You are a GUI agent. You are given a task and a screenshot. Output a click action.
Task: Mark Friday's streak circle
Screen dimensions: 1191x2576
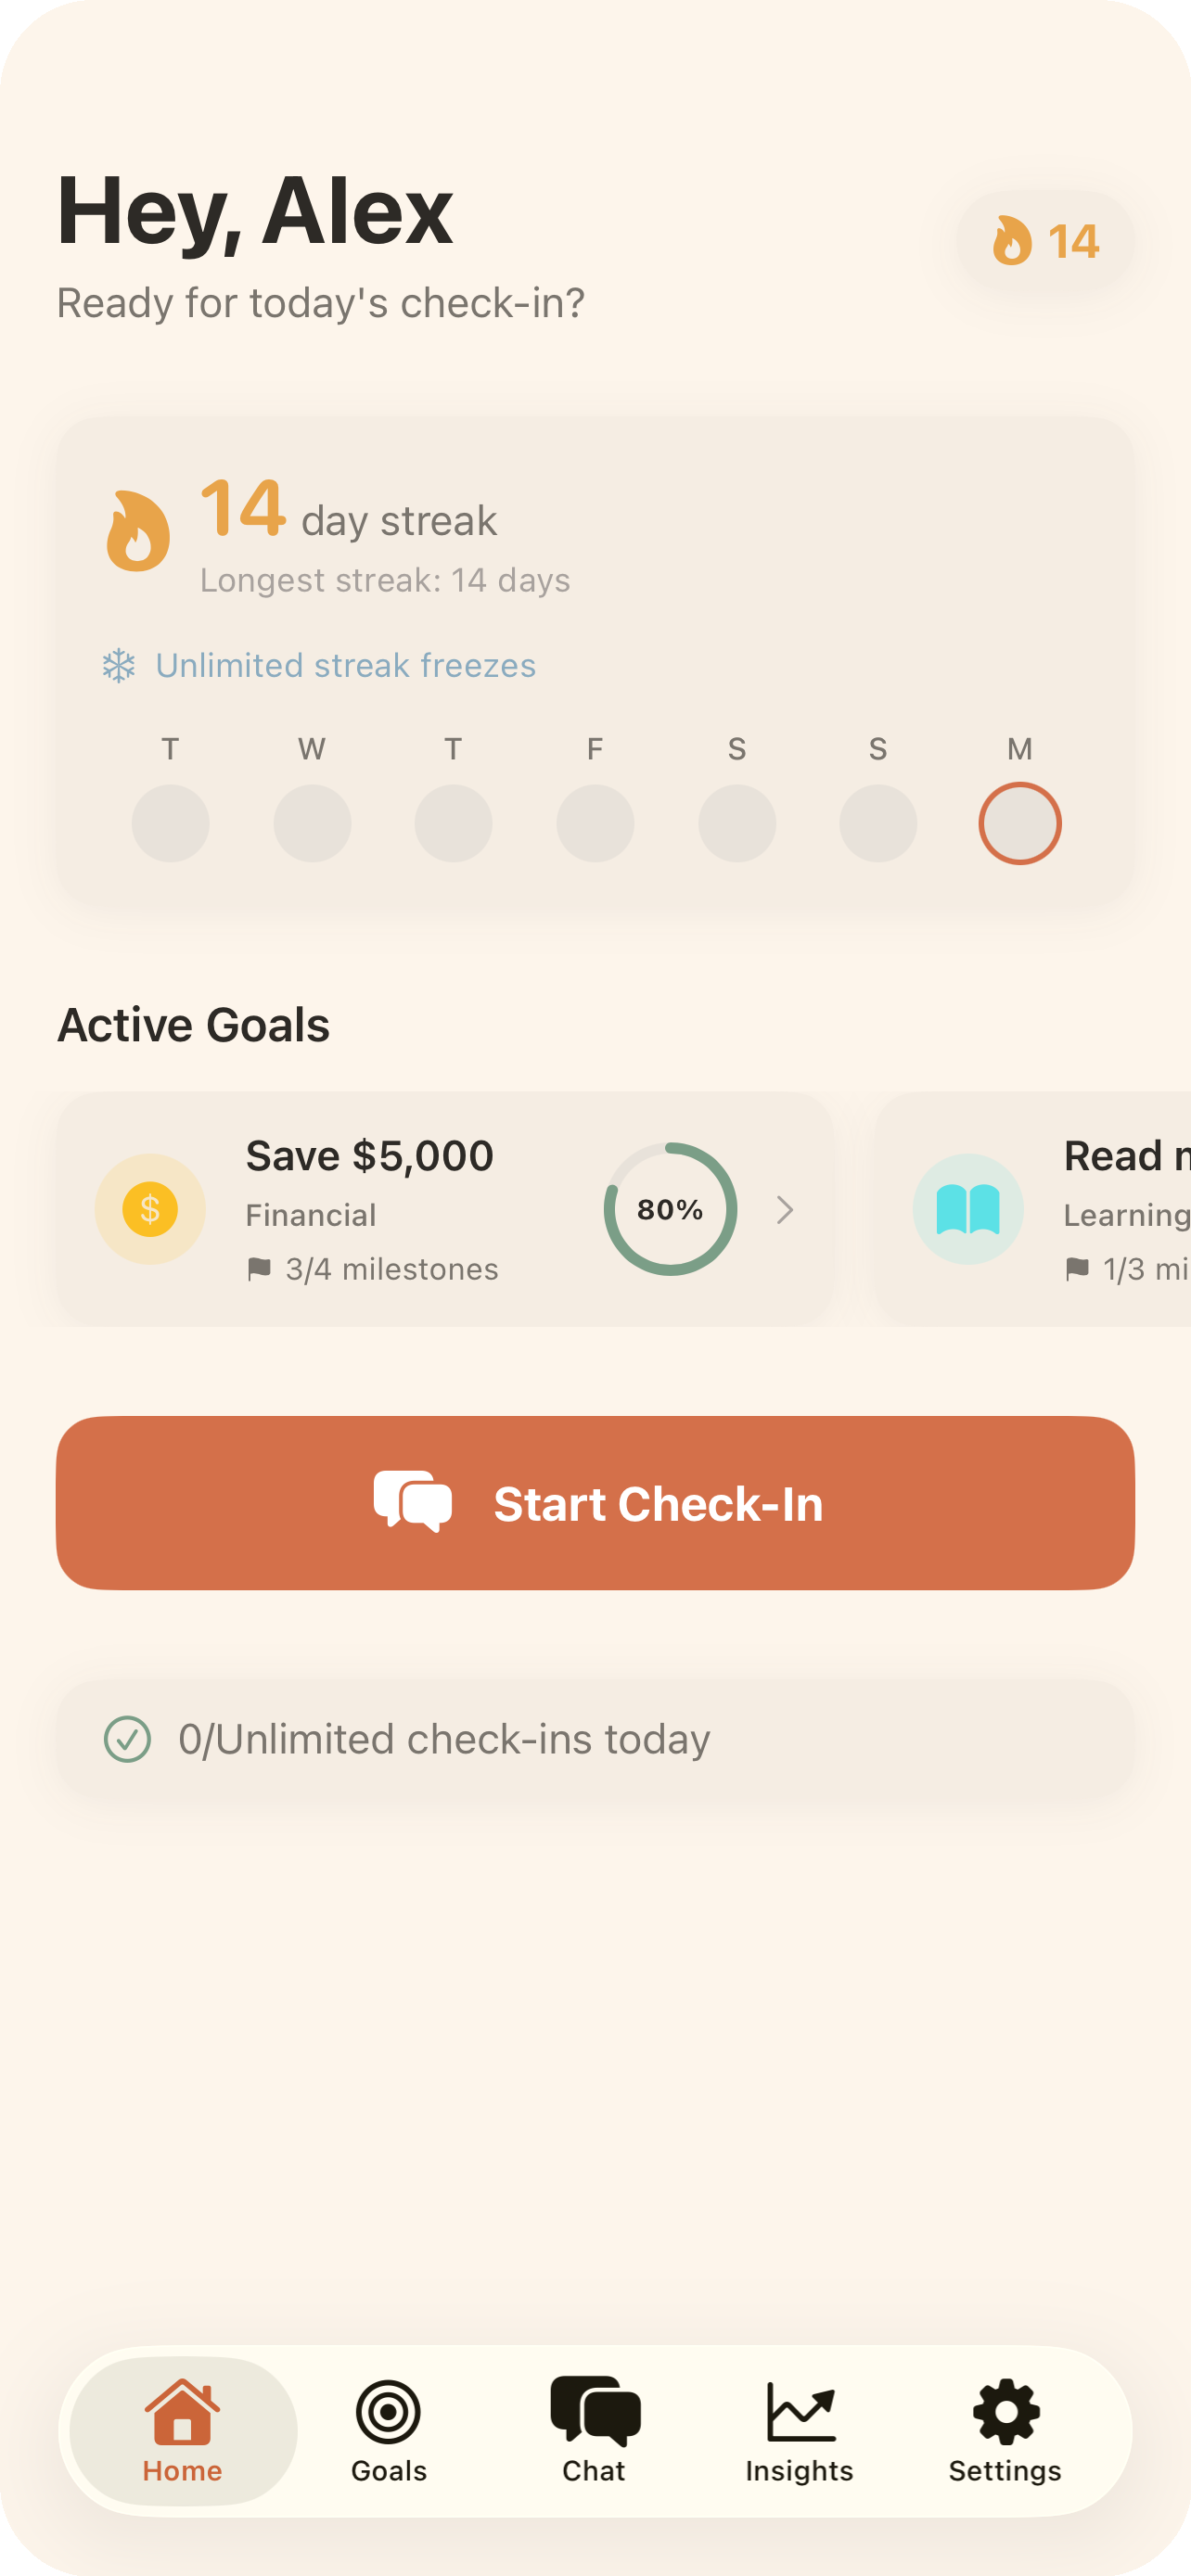(x=595, y=822)
